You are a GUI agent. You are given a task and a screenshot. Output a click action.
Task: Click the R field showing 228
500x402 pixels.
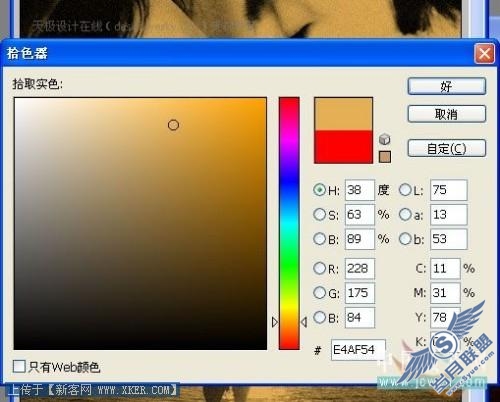coord(360,268)
